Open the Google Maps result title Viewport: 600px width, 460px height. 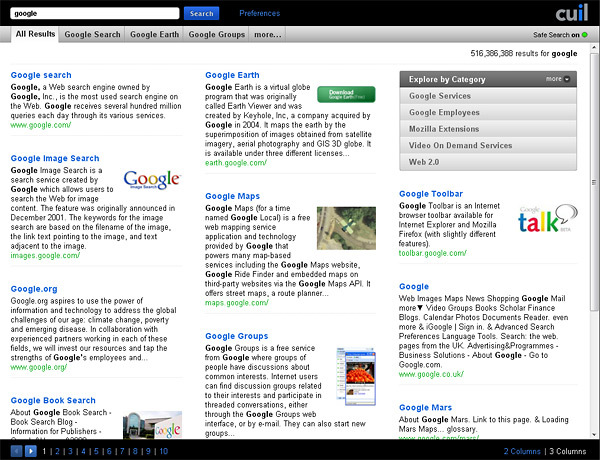tap(232, 196)
